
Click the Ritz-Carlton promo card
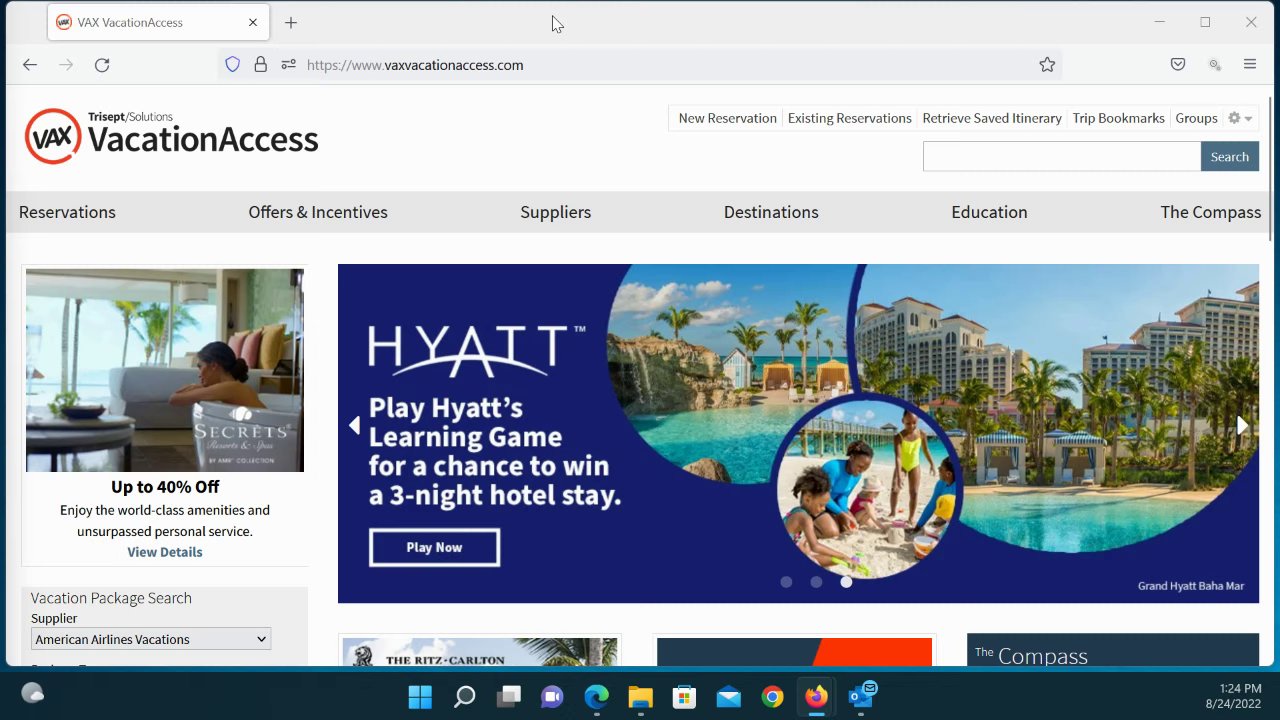pyautogui.click(x=480, y=652)
